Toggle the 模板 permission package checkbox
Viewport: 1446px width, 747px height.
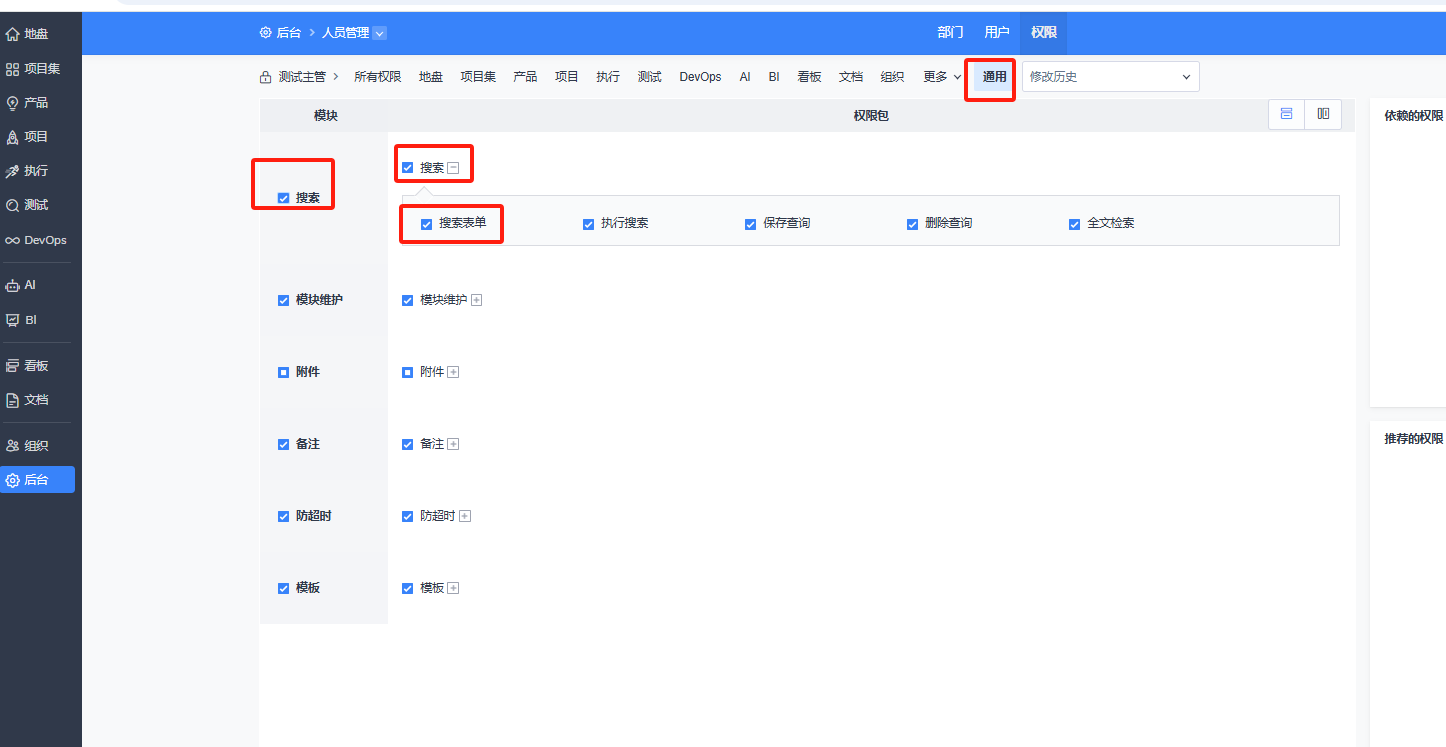tap(407, 588)
